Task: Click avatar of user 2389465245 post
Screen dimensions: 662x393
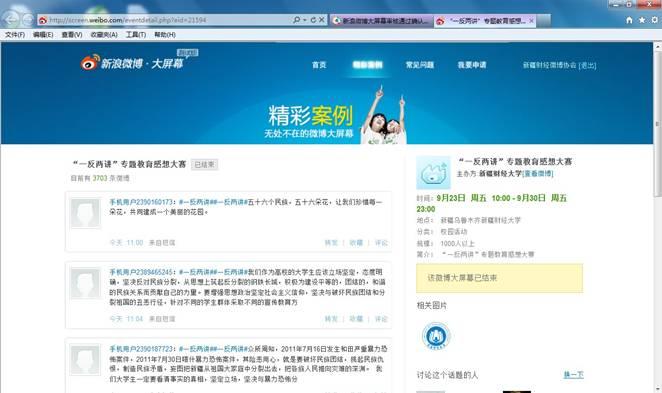Action: coord(85,283)
